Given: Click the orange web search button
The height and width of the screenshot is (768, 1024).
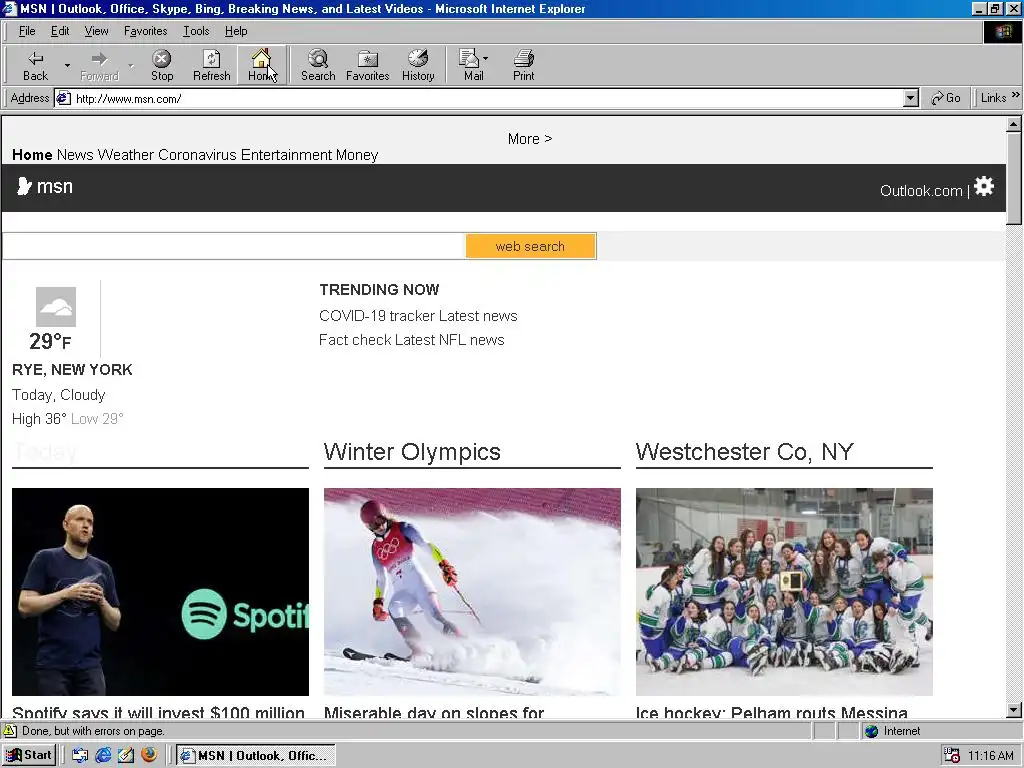Looking at the screenshot, I should [x=530, y=246].
